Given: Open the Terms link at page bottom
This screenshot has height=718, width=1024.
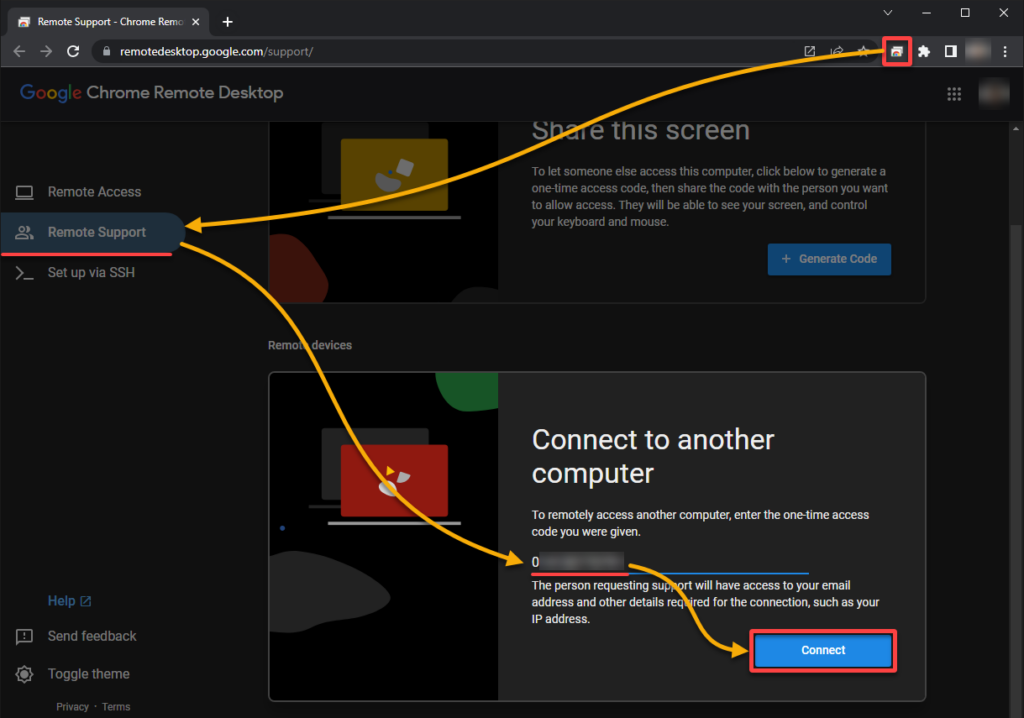Looking at the screenshot, I should coord(116,706).
